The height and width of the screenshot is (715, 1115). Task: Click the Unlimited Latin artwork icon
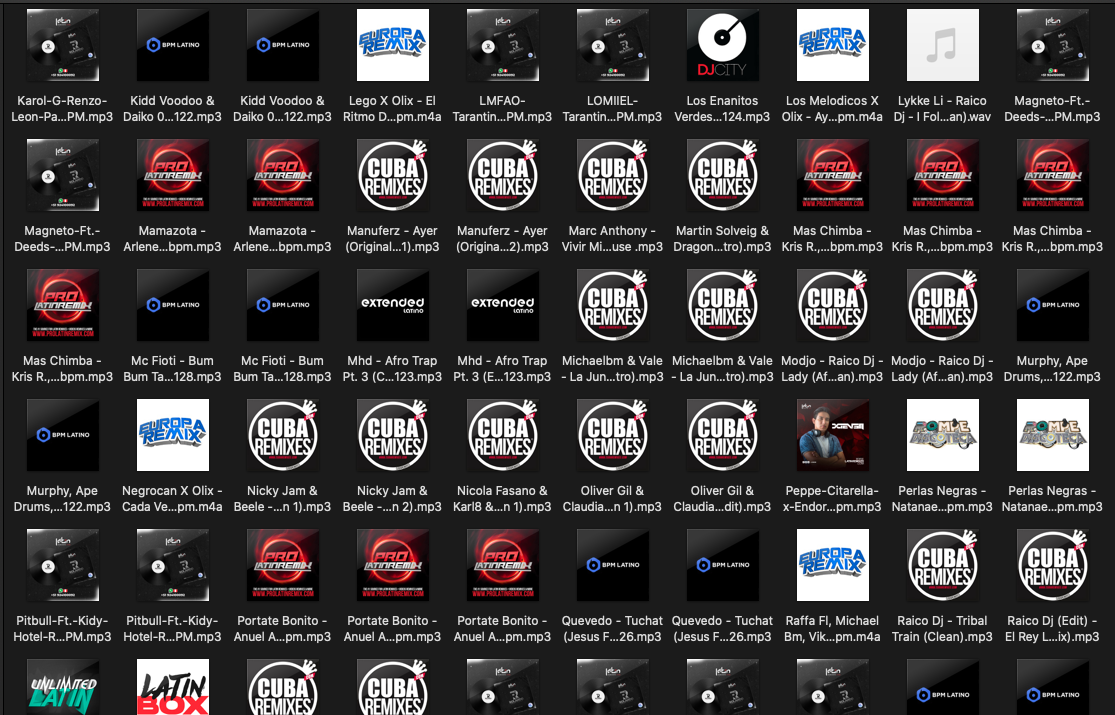pos(63,688)
